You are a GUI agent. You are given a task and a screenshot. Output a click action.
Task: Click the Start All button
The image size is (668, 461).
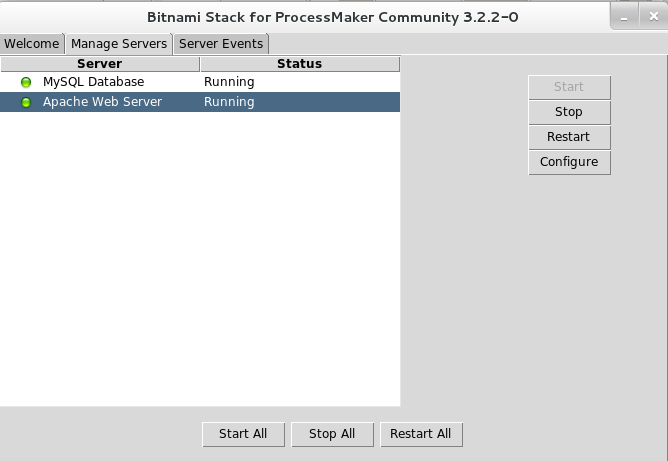coord(243,434)
